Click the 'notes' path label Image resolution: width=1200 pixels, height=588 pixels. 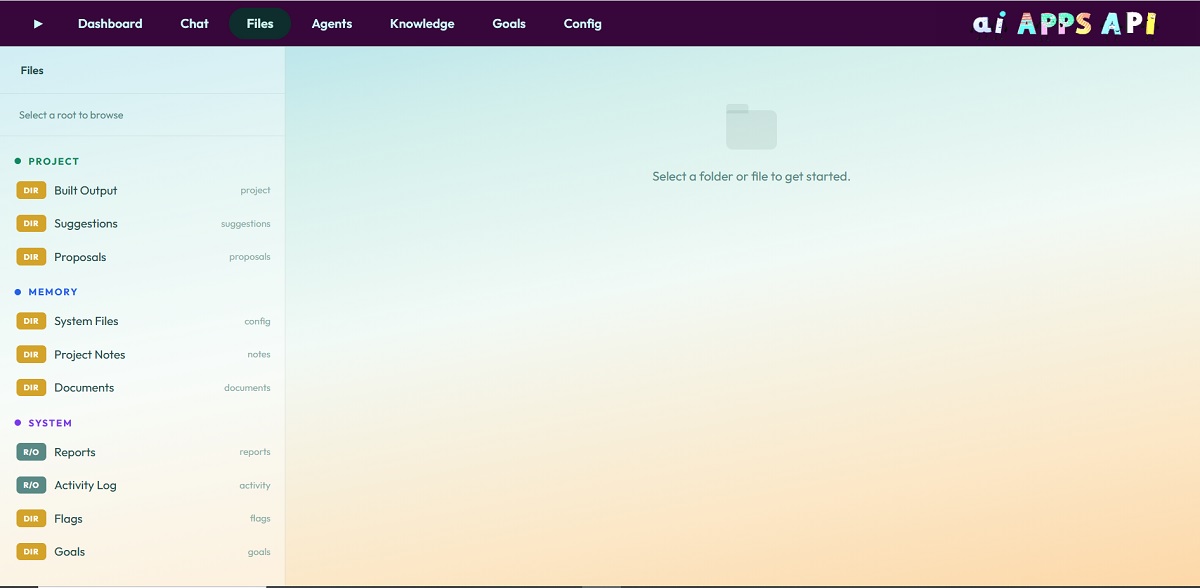coord(259,355)
